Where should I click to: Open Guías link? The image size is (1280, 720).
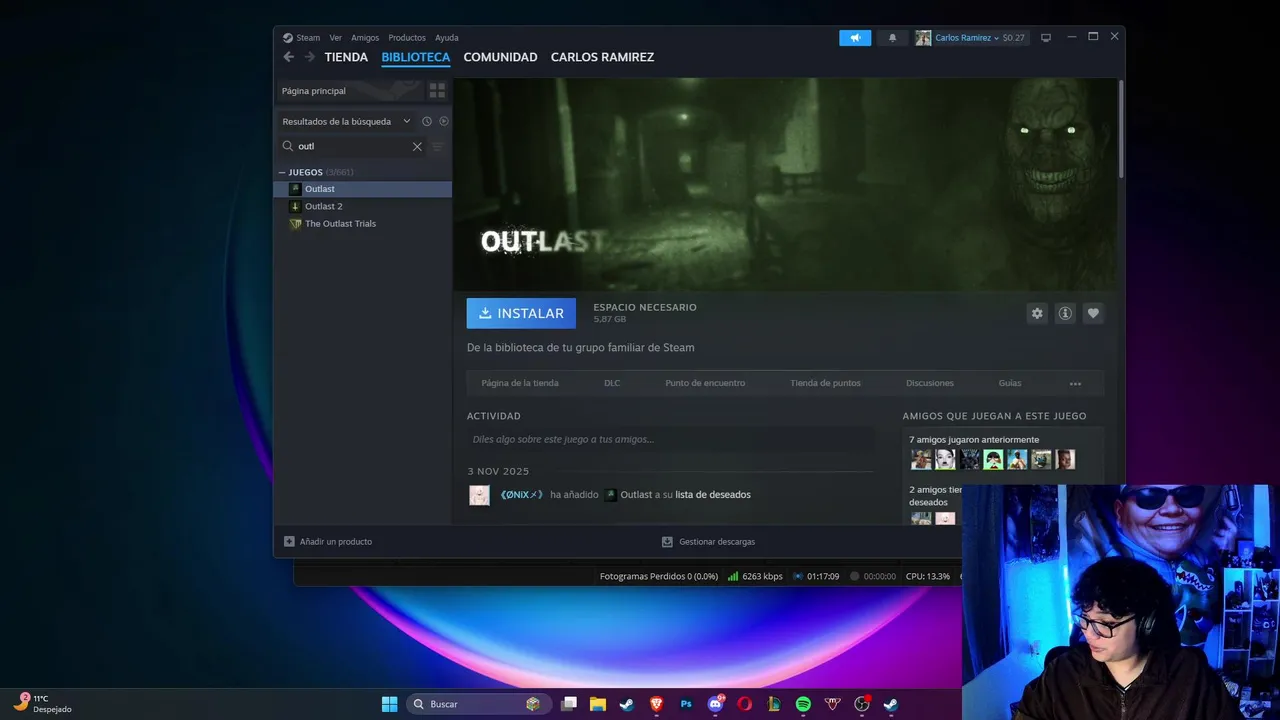[1010, 383]
